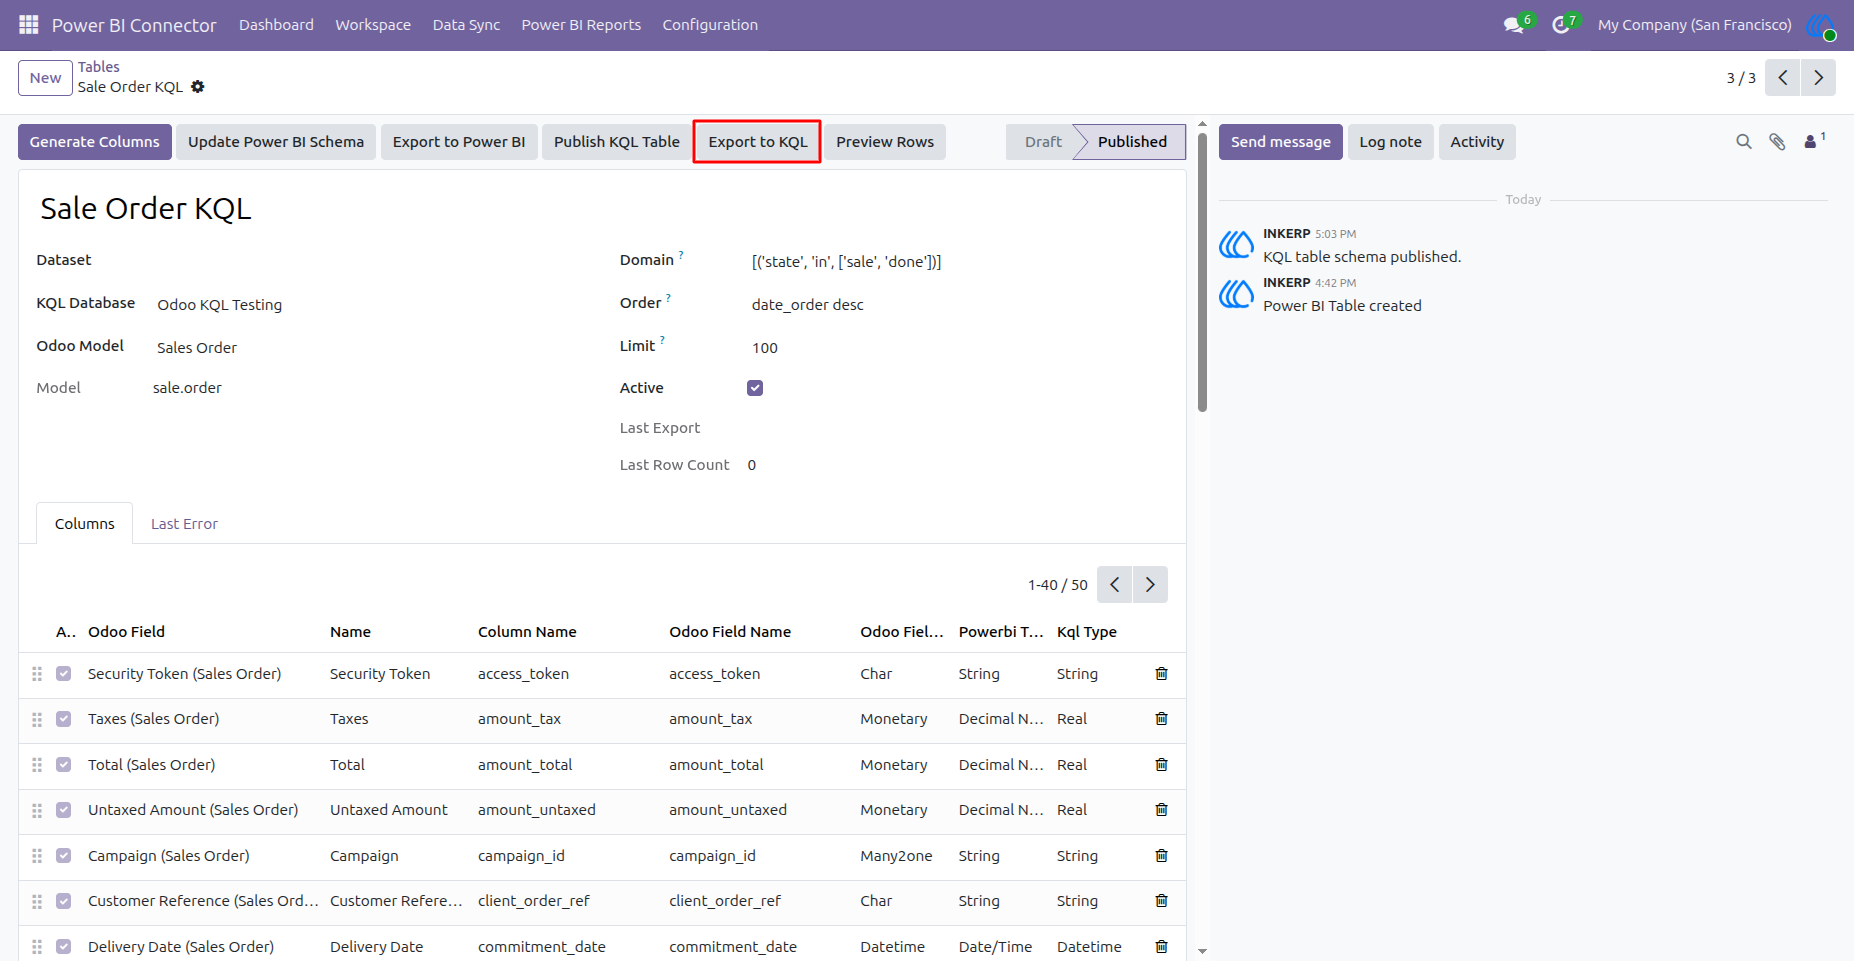Toggle checkbox for Security Token row
Screen dimensions: 1854x961
pos(64,674)
